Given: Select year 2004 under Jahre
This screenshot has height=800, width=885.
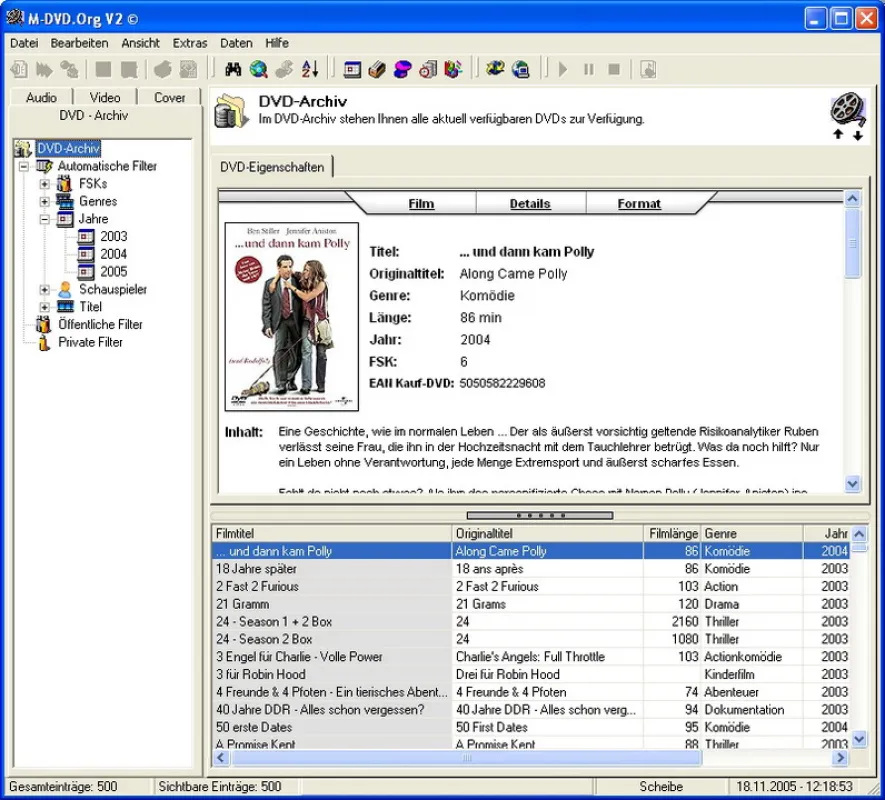Looking at the screenshot, I should pyautogui.click(x=113, y=254).
